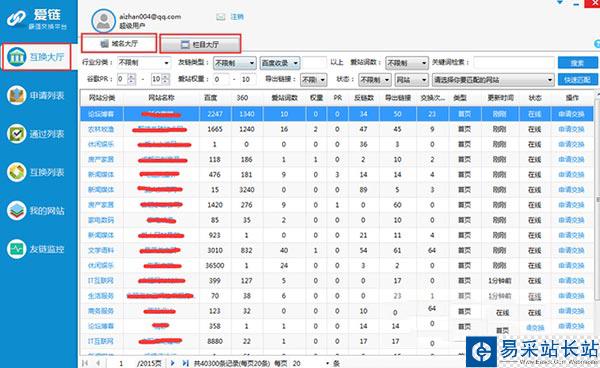The width and height of the screenshot is (600, 368).
Task: Click 申请交换 in the row with 百度 2247
Action: tap(571, 114)
